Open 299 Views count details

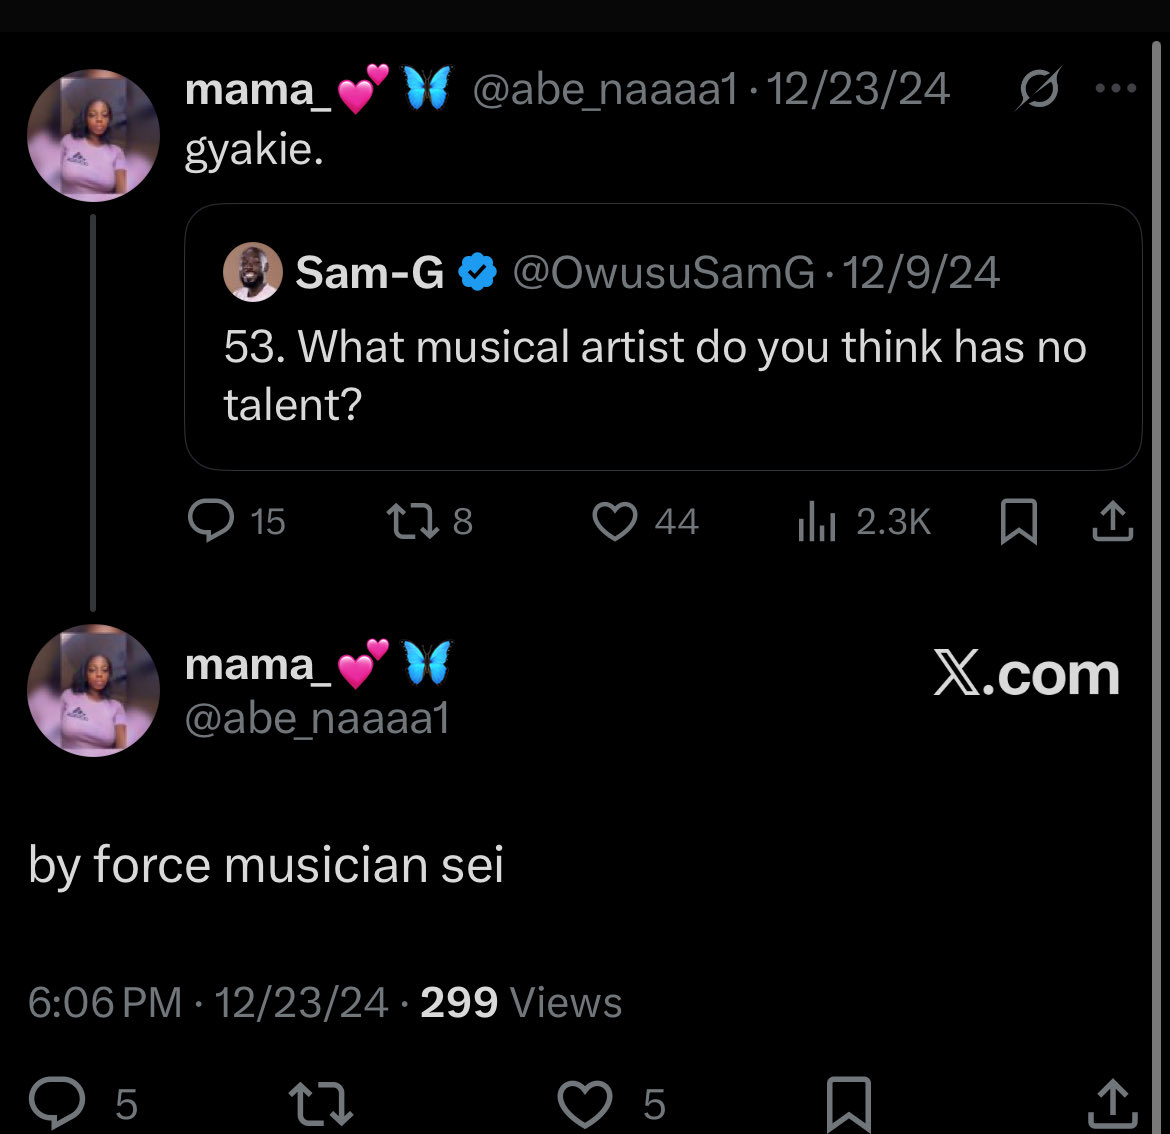(521, 1002)
